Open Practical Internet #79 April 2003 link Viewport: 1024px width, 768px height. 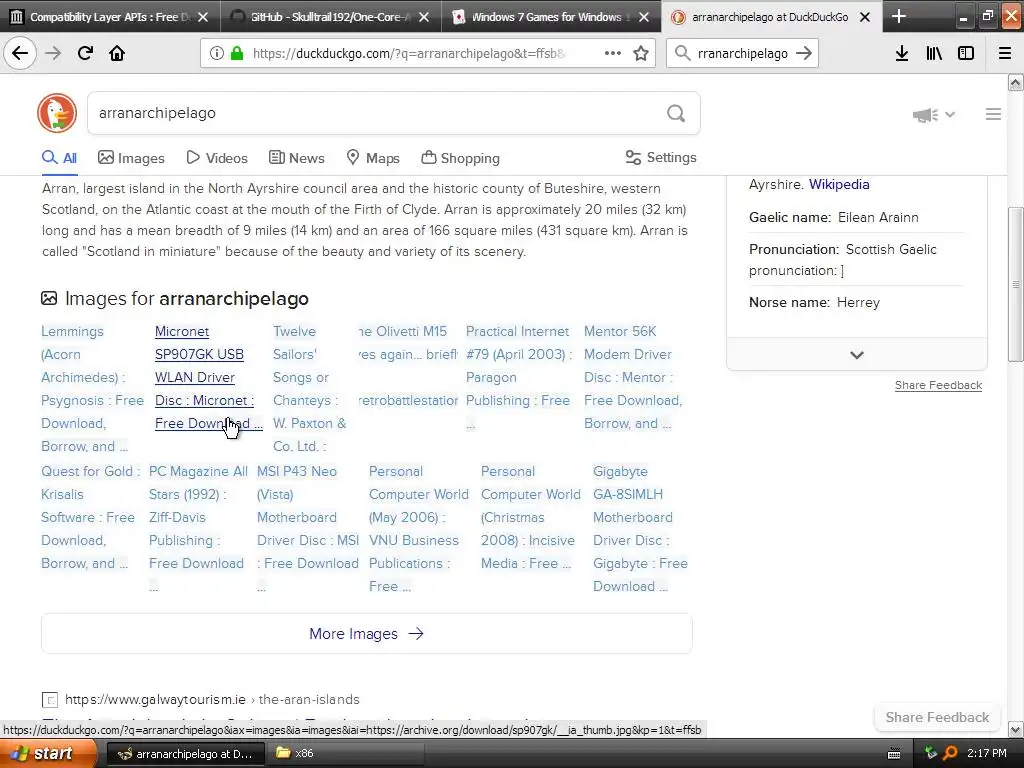point(519,377)
